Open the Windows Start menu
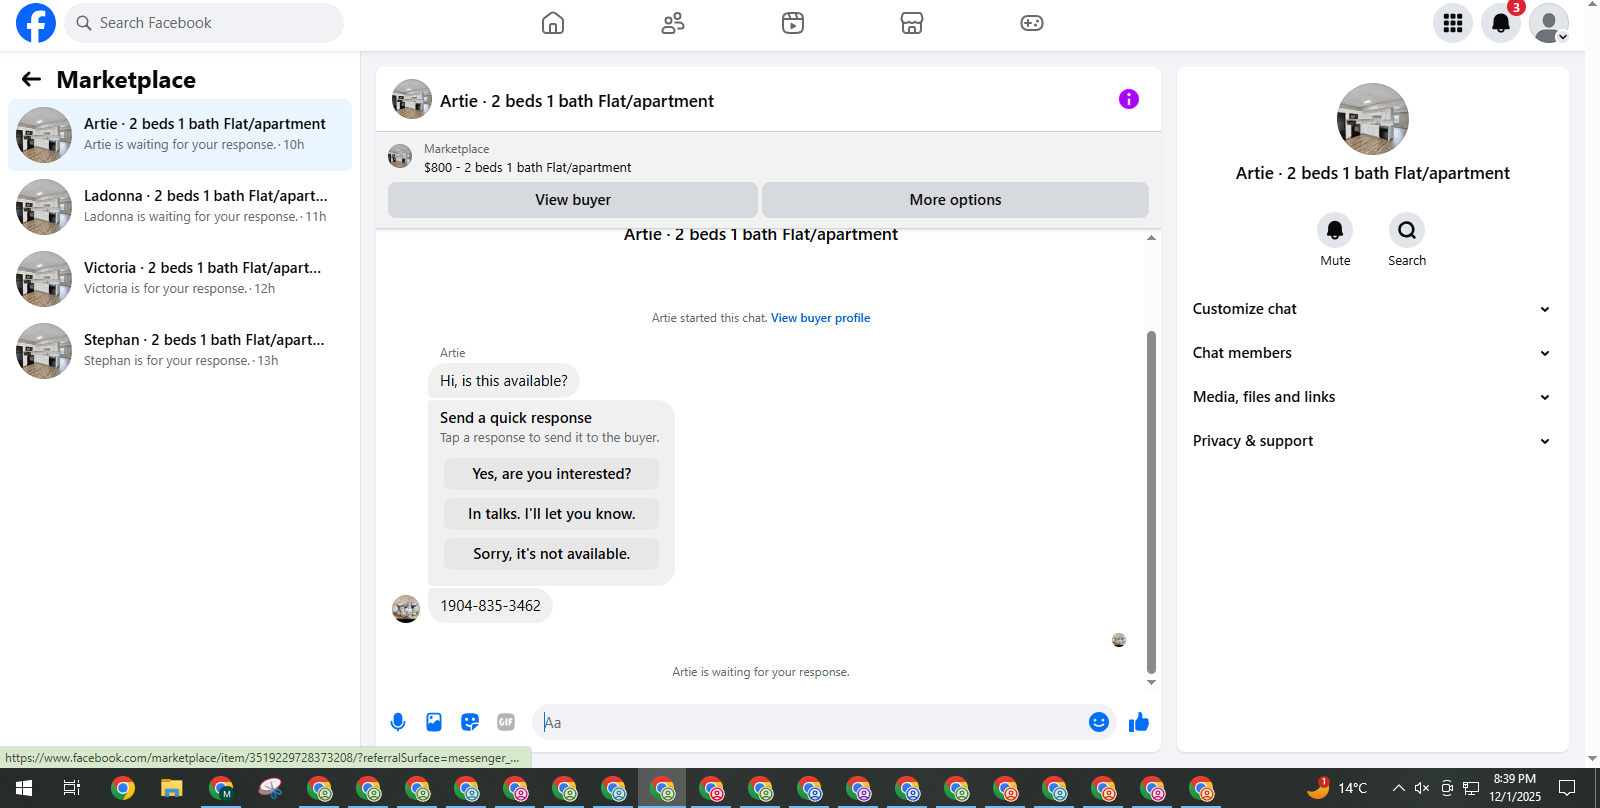 [x=24, y=788]
